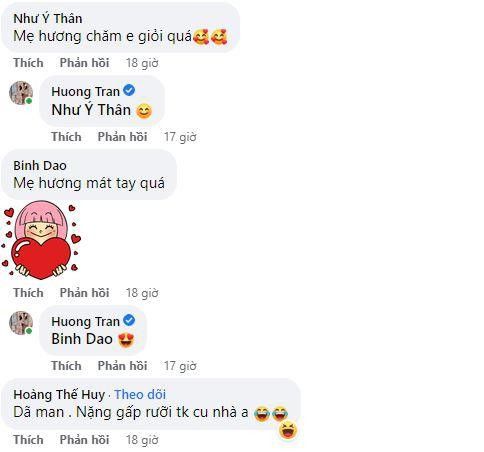
Task: Click the heart-eyes emoji in the Binh Dao reply
Action: 126,340
